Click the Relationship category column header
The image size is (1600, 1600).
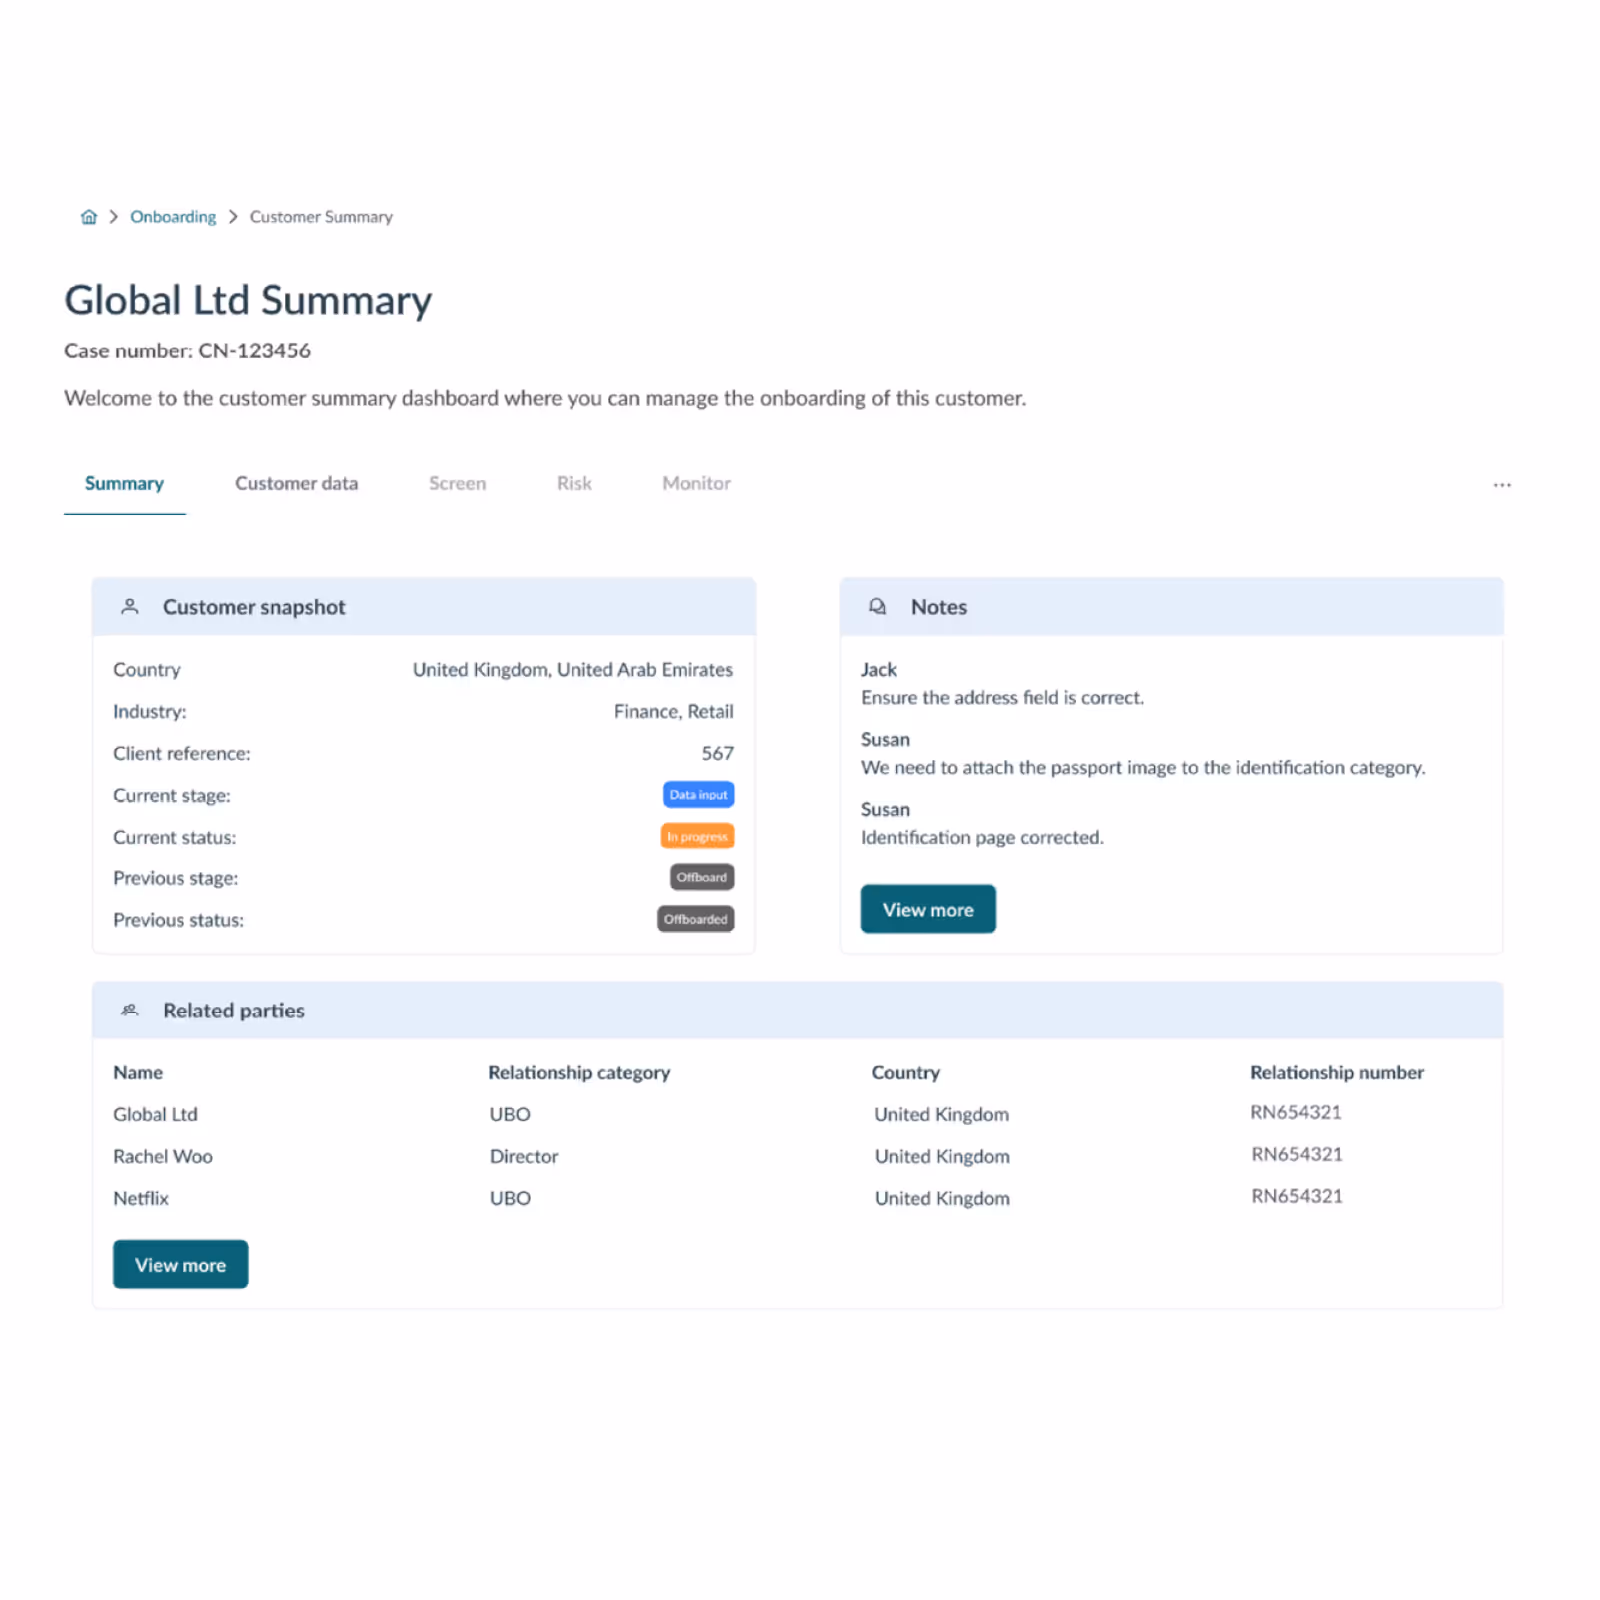(x=579, y=1072)
